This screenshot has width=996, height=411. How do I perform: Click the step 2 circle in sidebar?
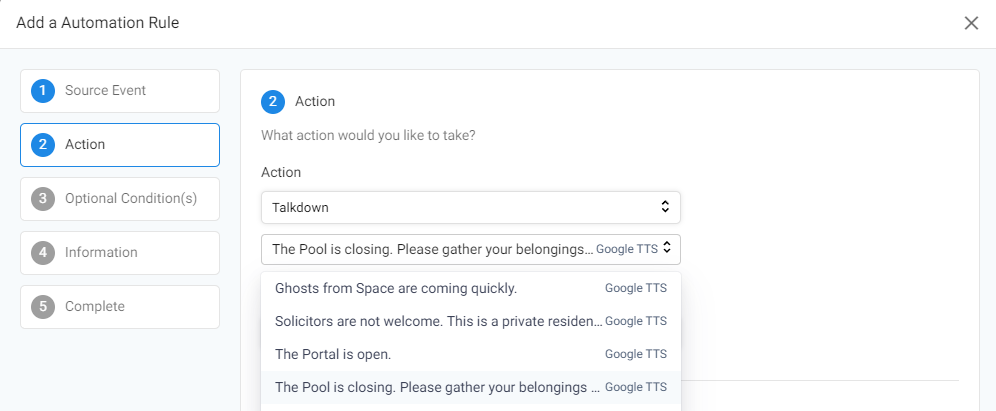[43, 145]
